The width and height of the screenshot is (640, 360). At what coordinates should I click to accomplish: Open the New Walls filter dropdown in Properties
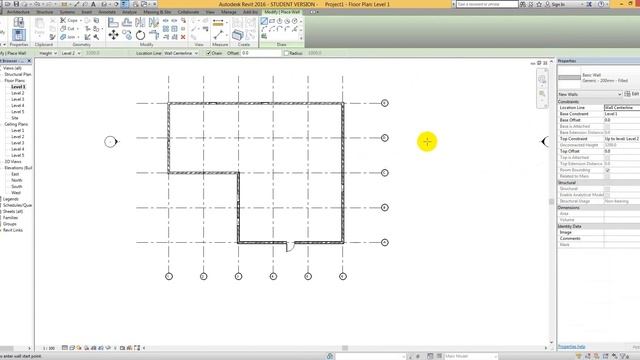589,94
